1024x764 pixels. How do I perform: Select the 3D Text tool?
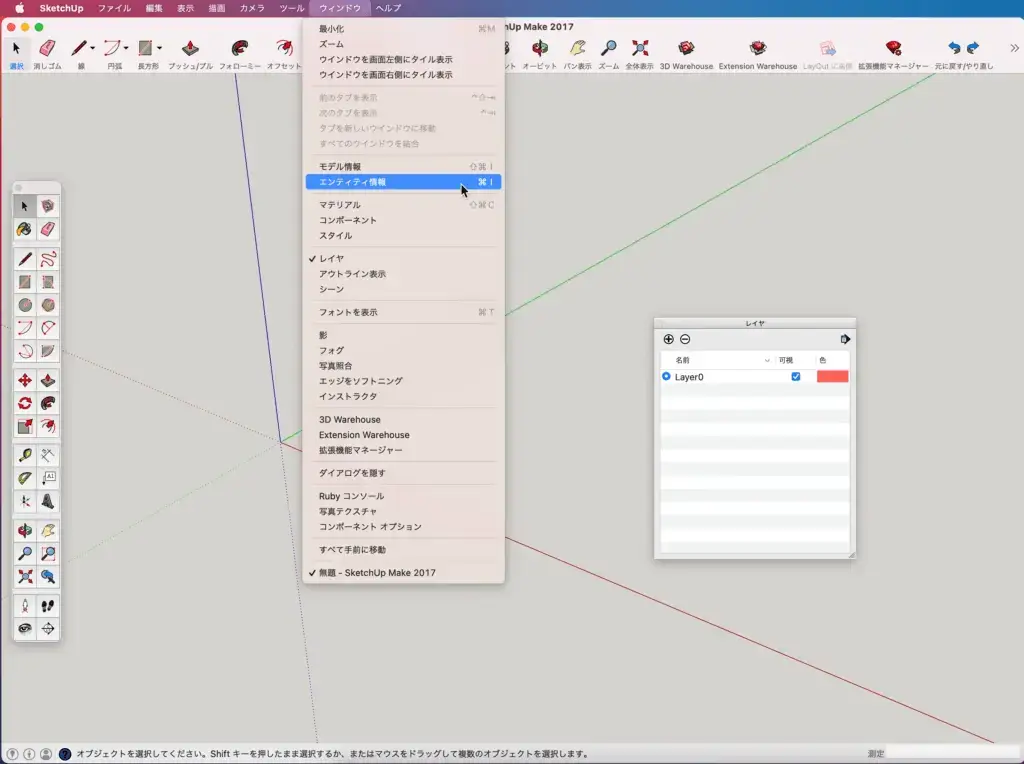[x=48, y=501]
